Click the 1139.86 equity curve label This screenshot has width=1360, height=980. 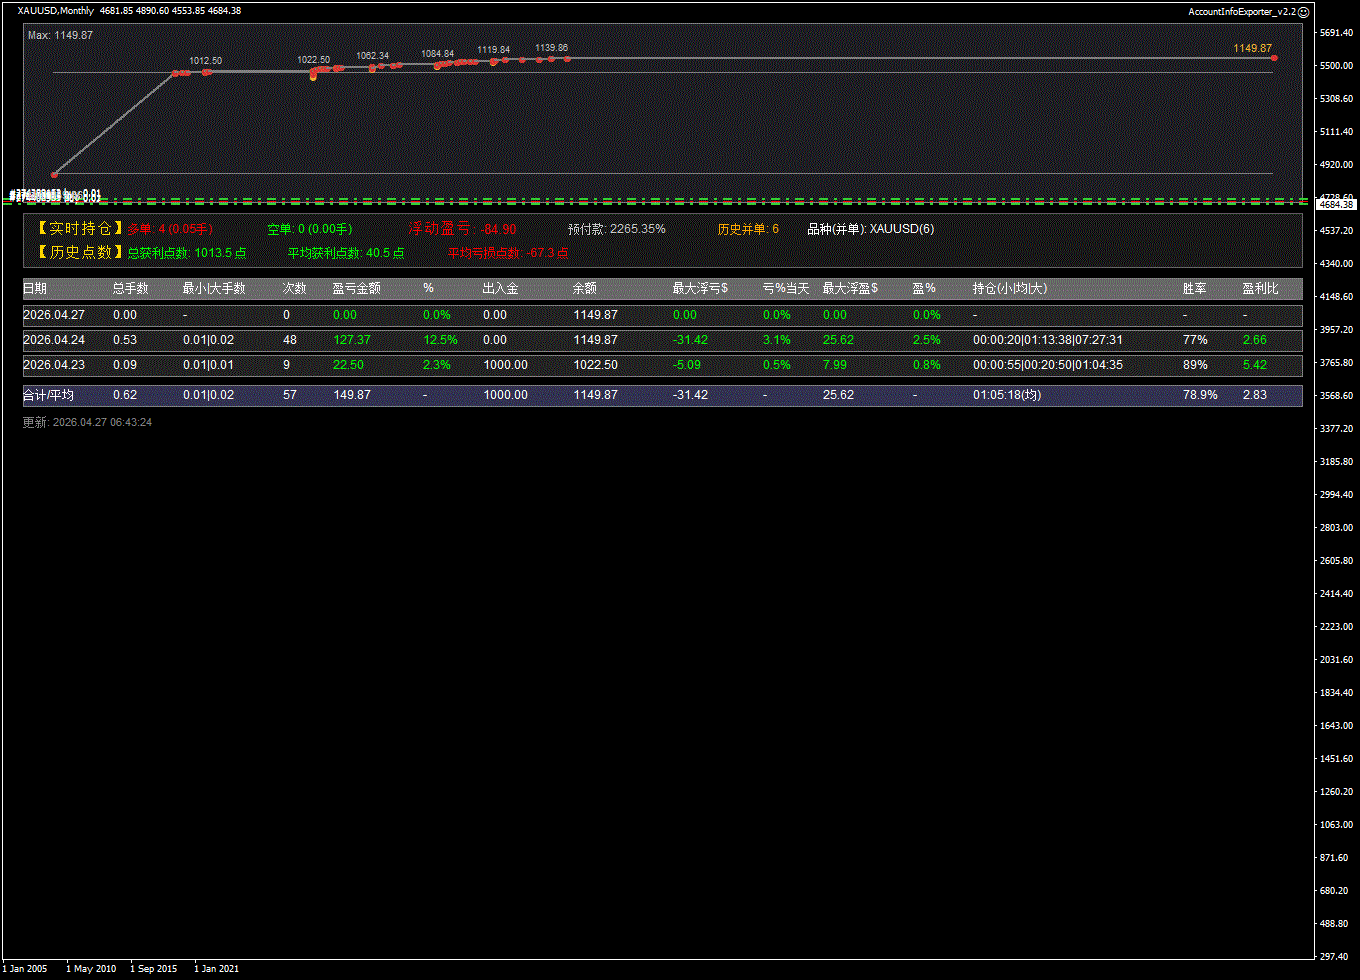[551, 48]
